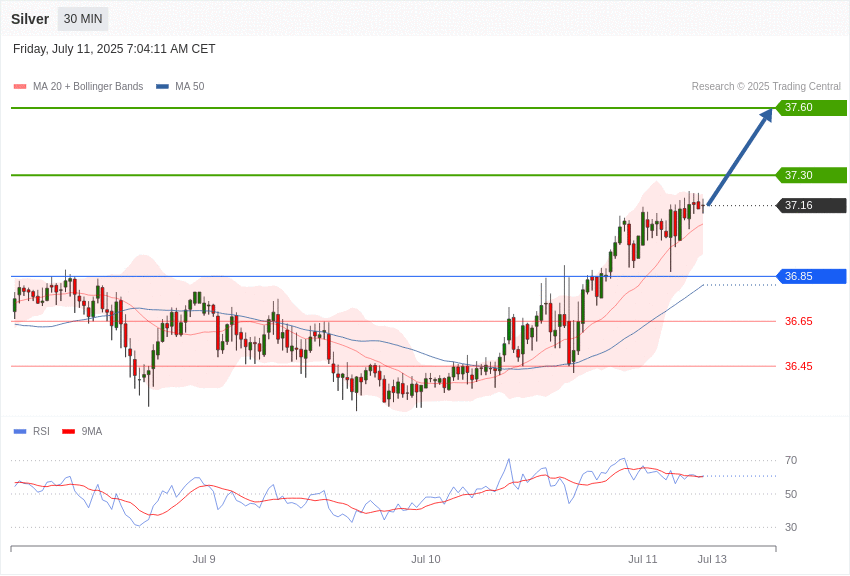Click the RSI legend label

(x=41, y=431)
